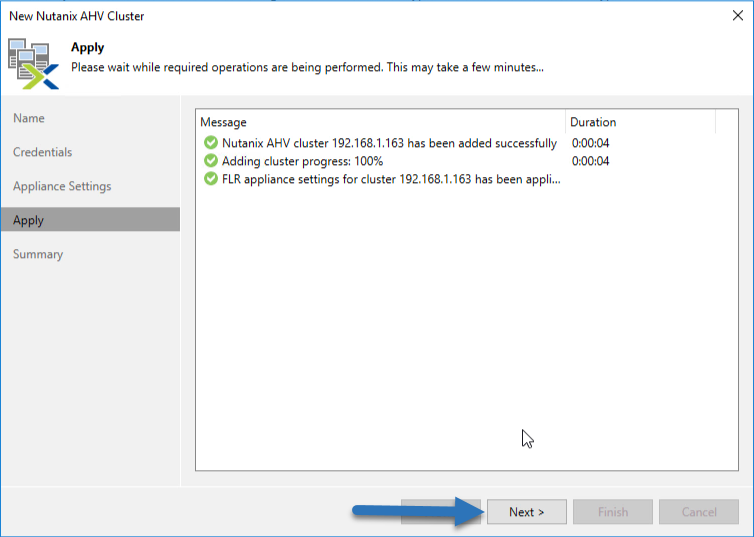Click the 0:00:04 duration of cluster added row
The height and width of the screenshot is (537, 754).
[x=591, y=143]
